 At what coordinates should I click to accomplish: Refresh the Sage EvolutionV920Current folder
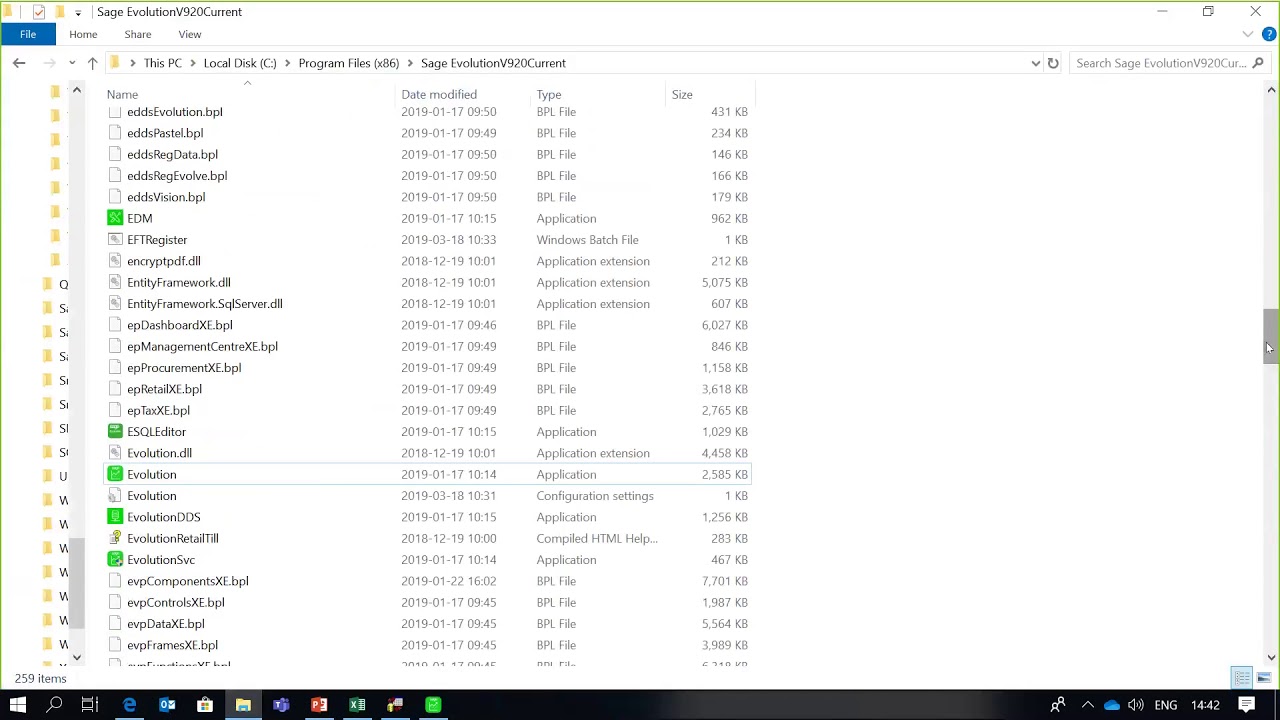[x=1053, y=63]
